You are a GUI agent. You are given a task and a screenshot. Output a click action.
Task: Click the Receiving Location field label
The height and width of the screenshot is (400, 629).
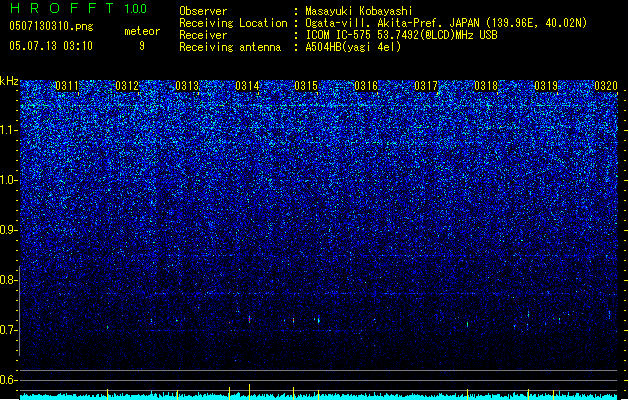click(x=233, y=23)
